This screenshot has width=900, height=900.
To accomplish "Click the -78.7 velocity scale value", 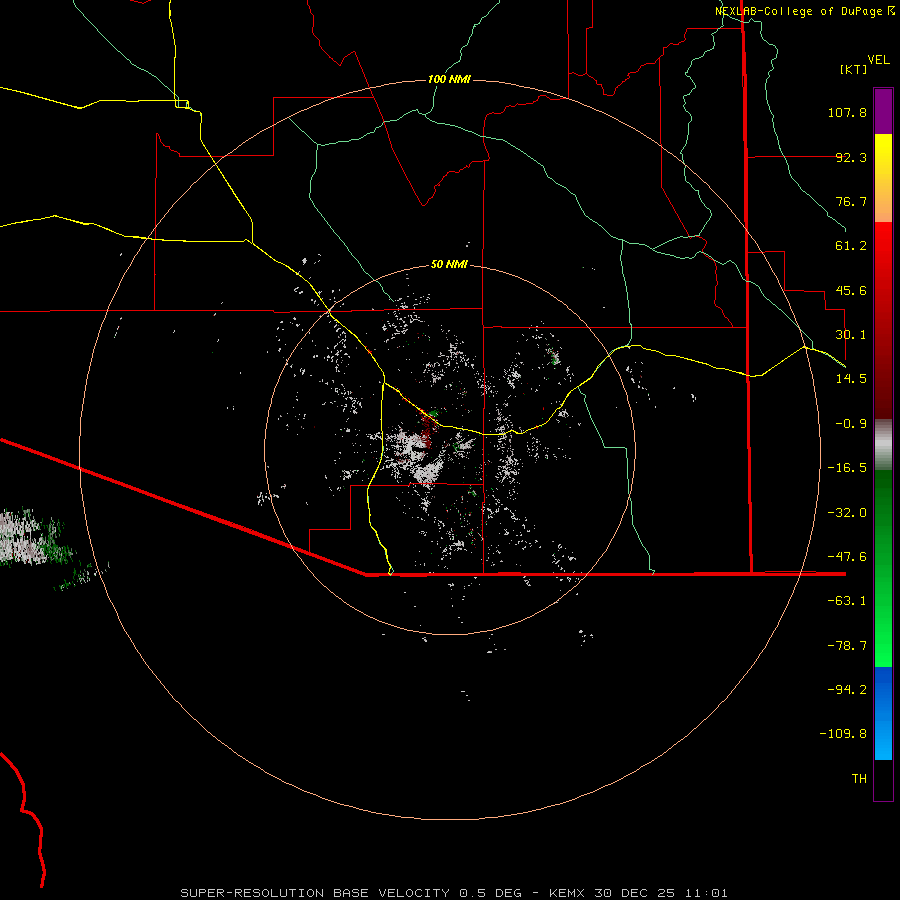I will (x=847, y=646).
